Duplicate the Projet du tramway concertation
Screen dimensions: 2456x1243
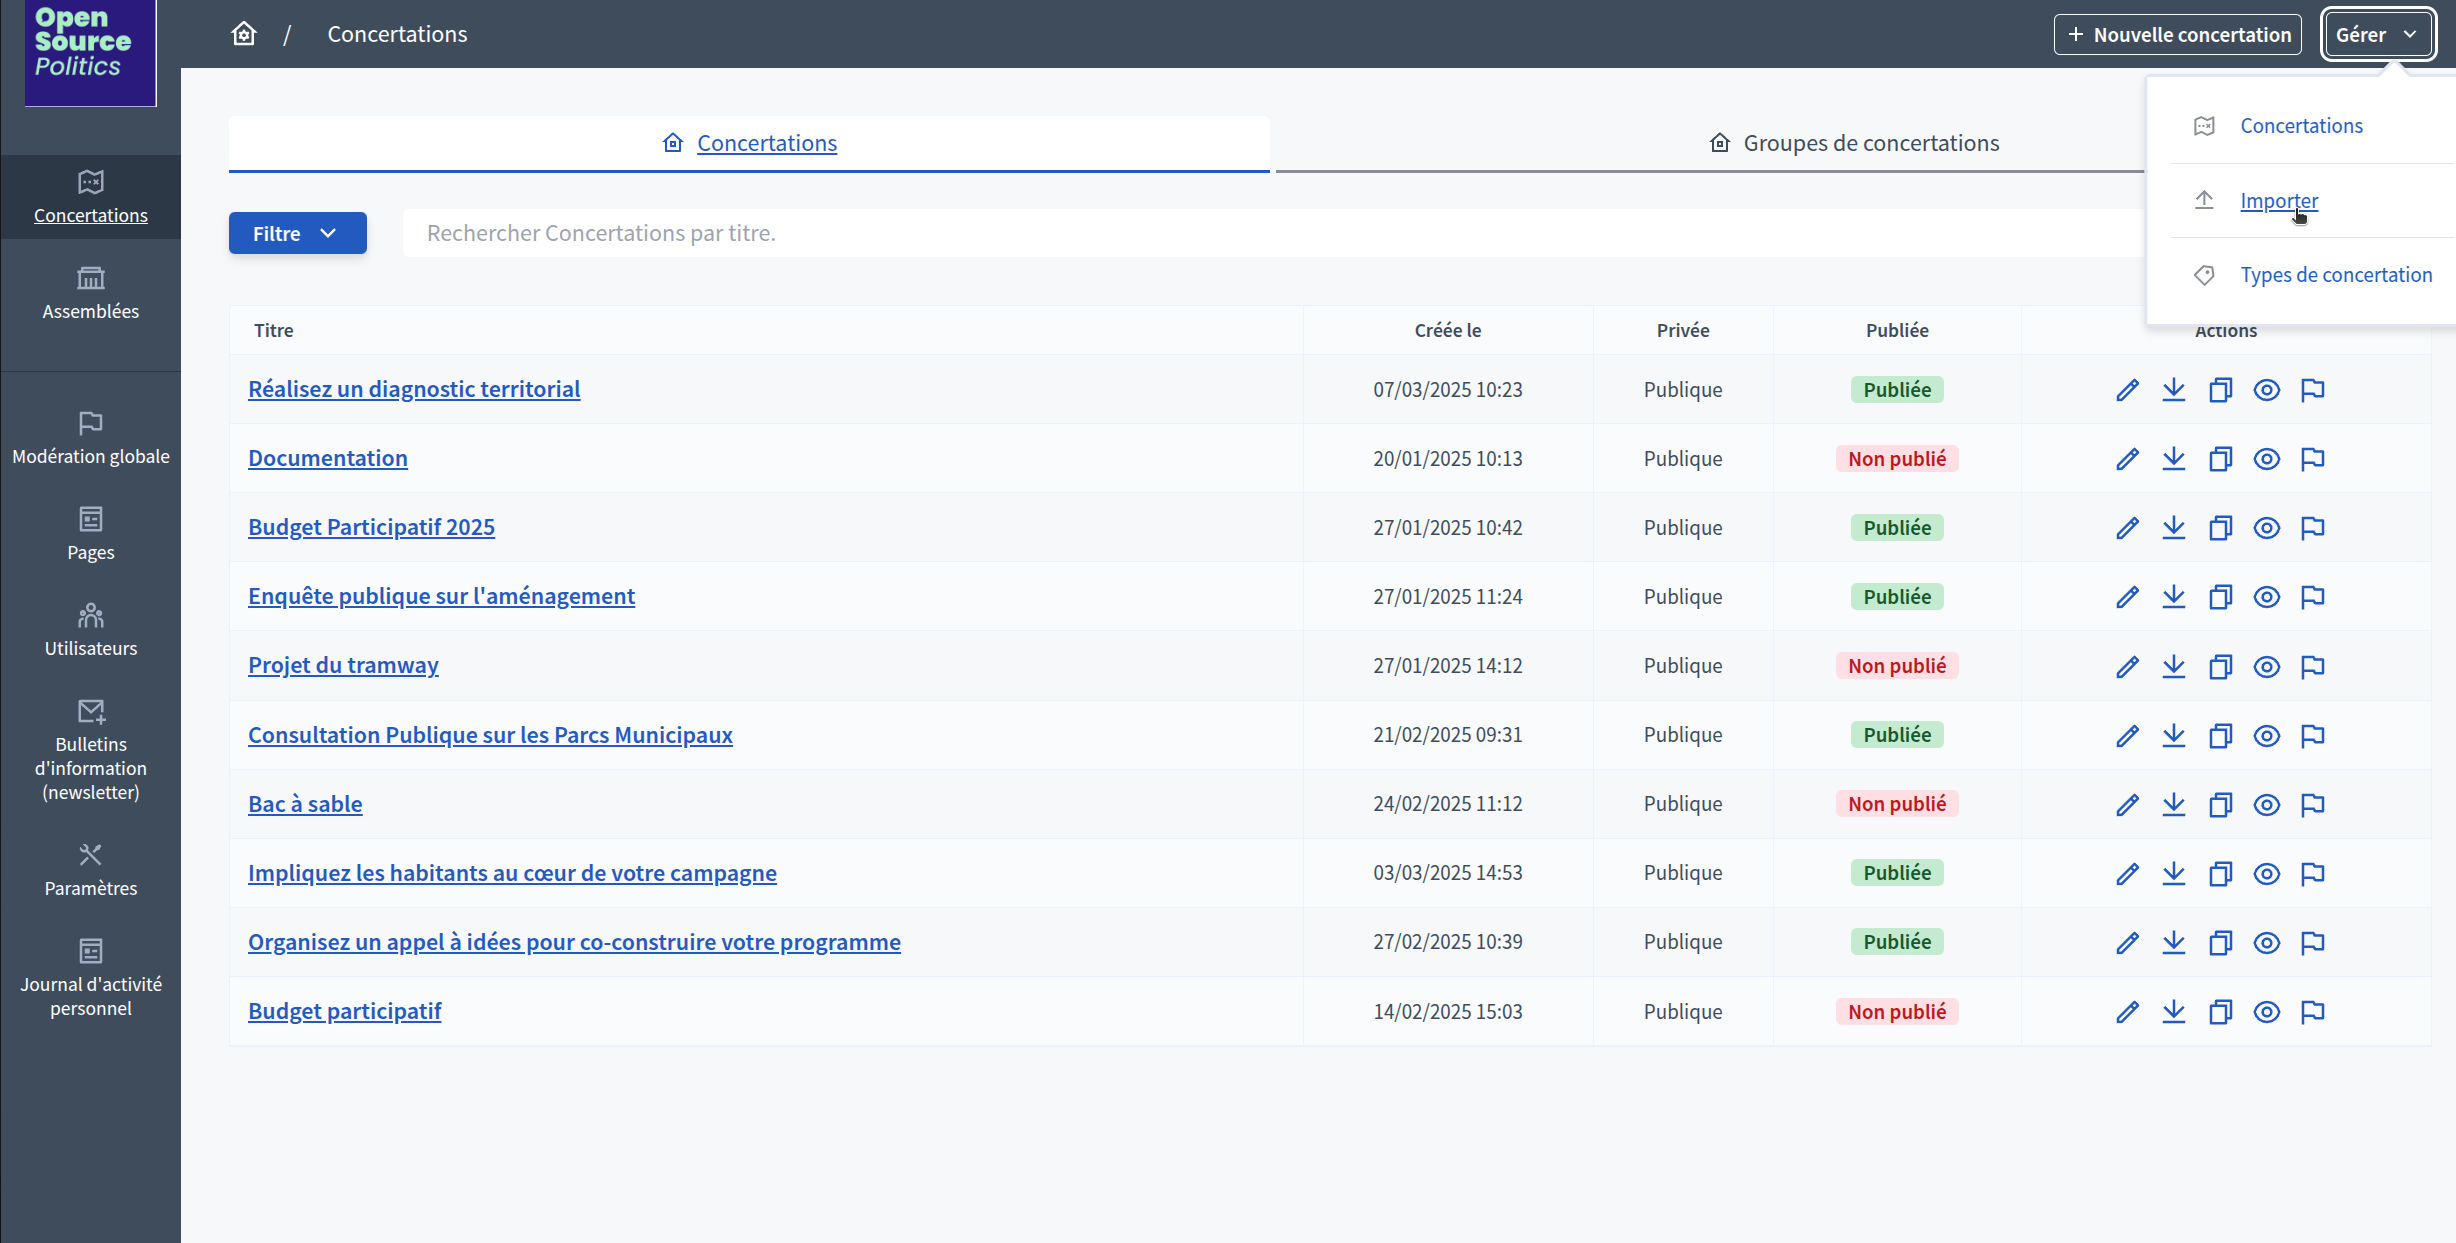pyautogui.click(x=2220, y=666)
